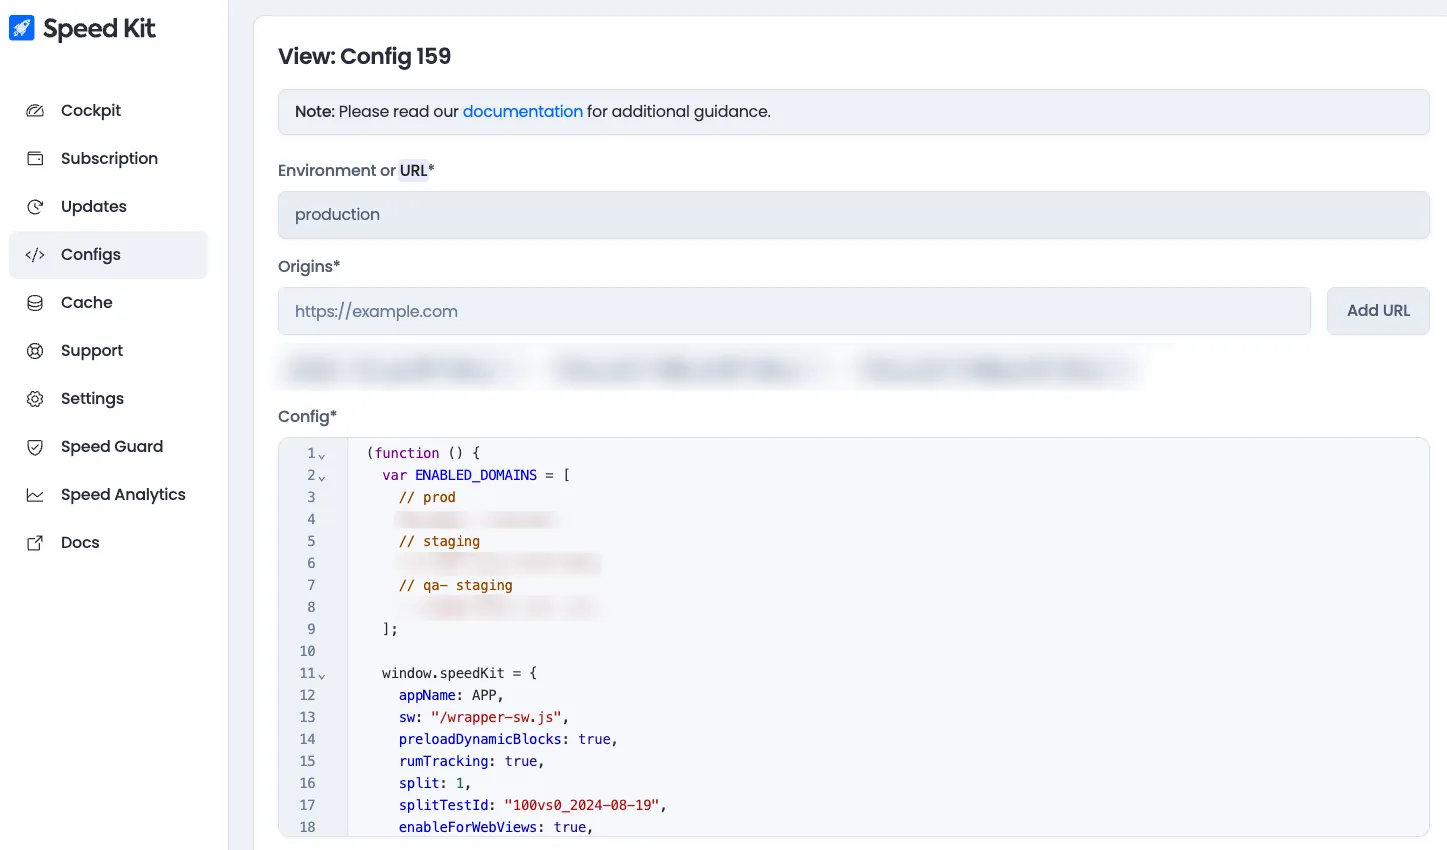The height and width of the screenshot is (850, 1447).
Task: Collapse the code fold at line 2
Action: pyautogui.click(x=322, y=477)
